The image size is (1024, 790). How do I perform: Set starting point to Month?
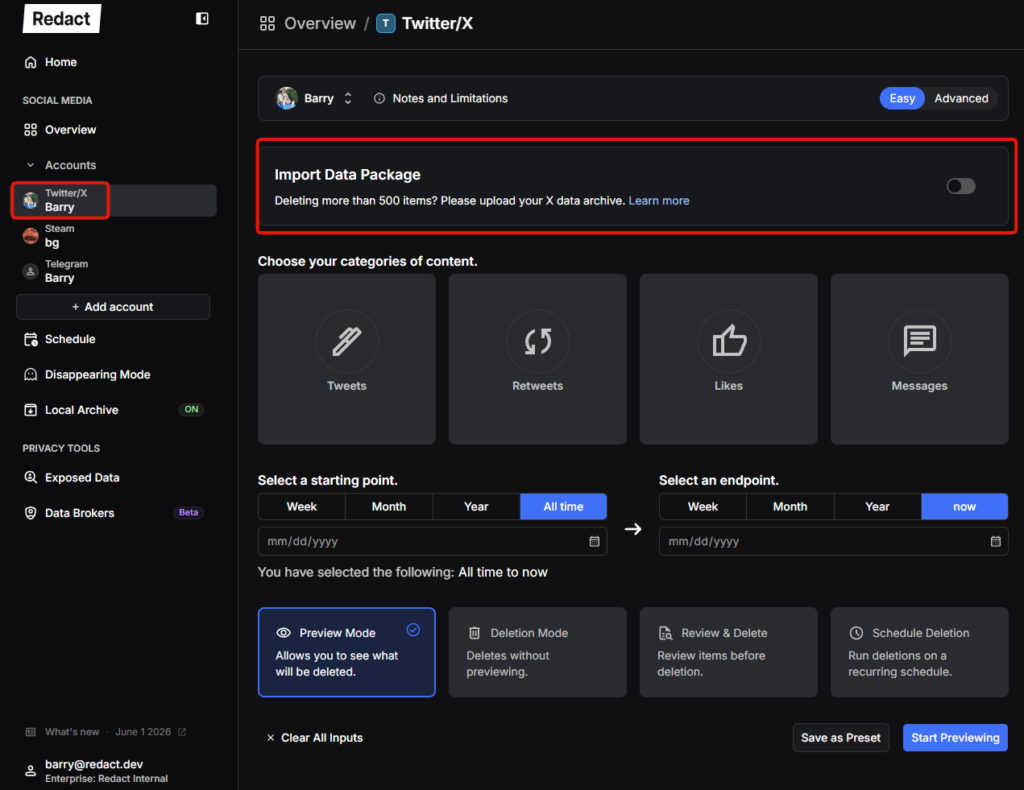click(389, 507)
